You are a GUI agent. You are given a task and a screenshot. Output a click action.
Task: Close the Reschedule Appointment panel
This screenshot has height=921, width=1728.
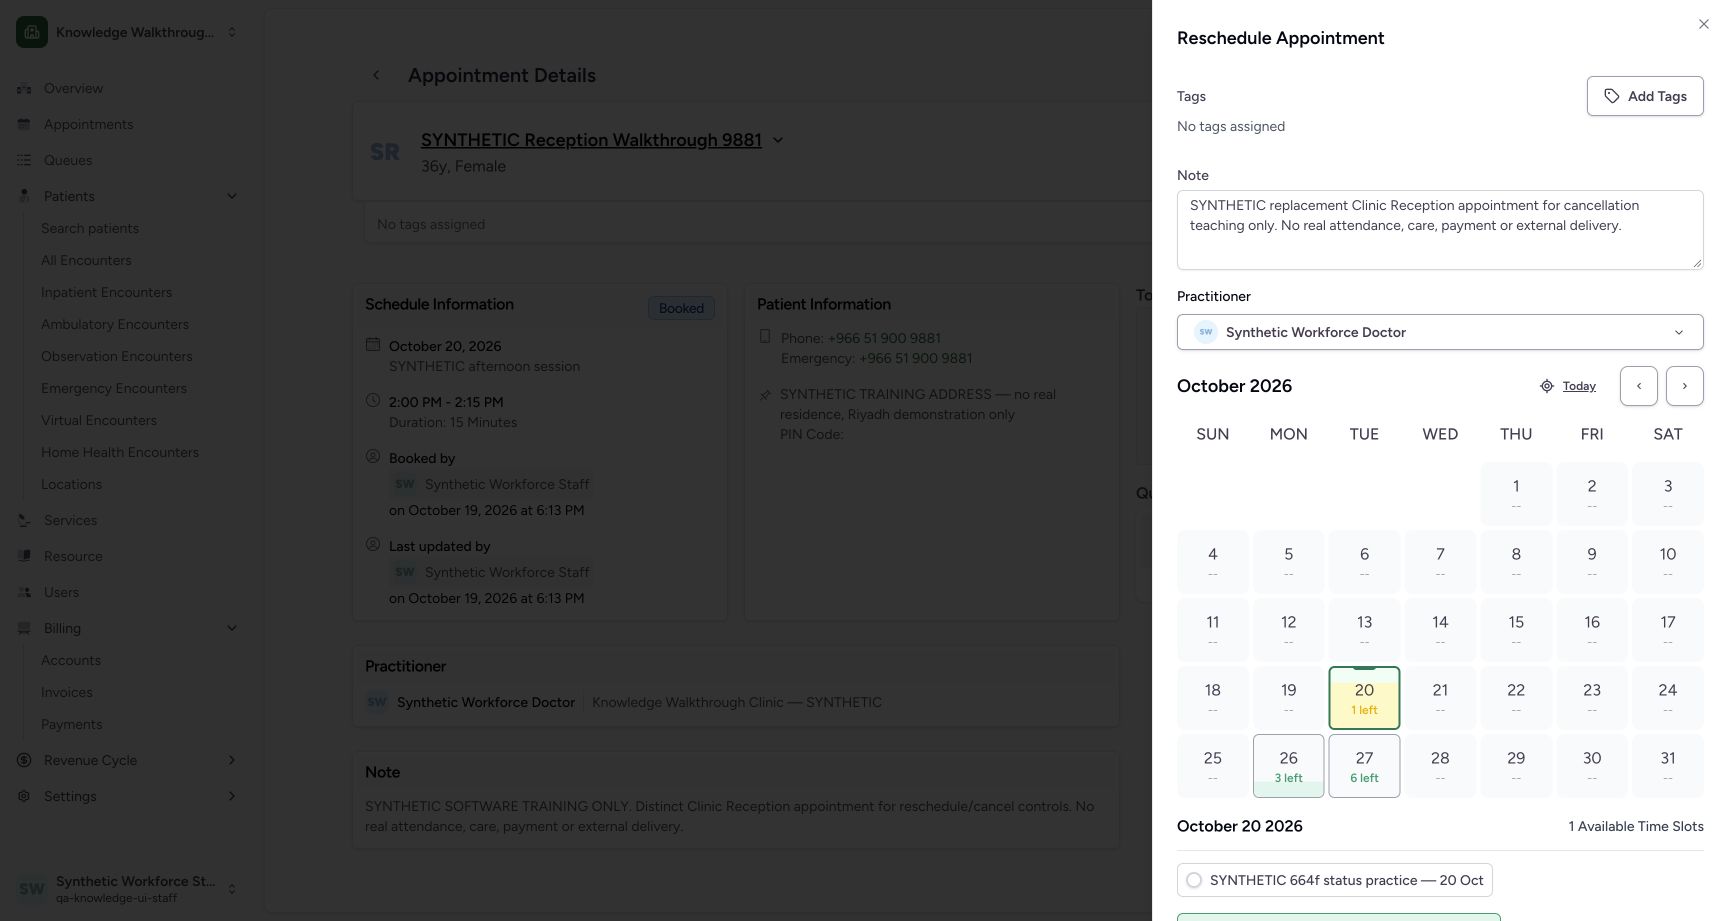pos(1704,24)
